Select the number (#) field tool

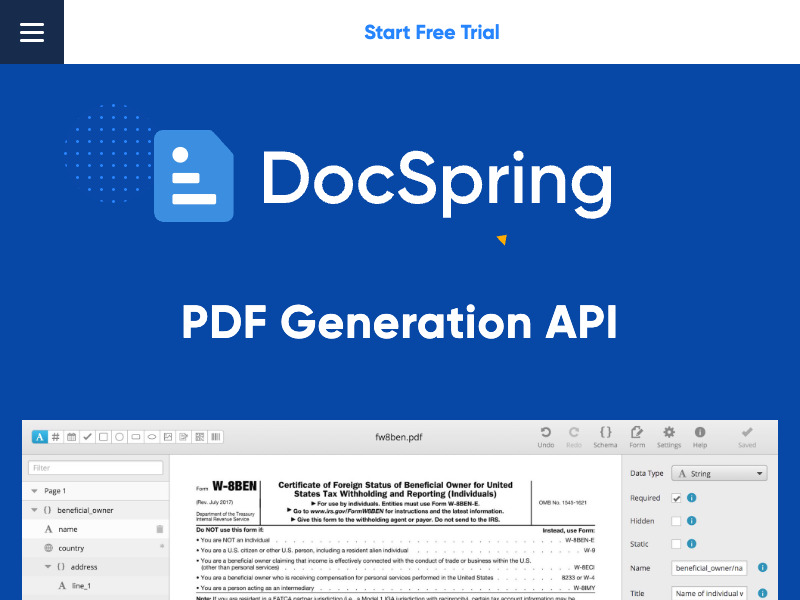pos(56,437)
